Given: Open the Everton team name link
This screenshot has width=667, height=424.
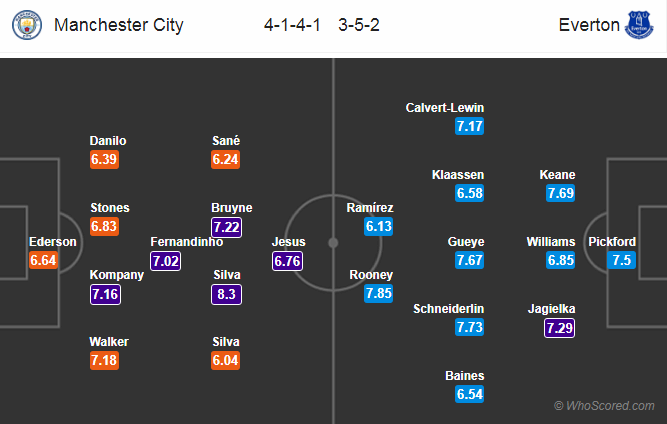Looking at the screenshot, I should pos(589,25).
